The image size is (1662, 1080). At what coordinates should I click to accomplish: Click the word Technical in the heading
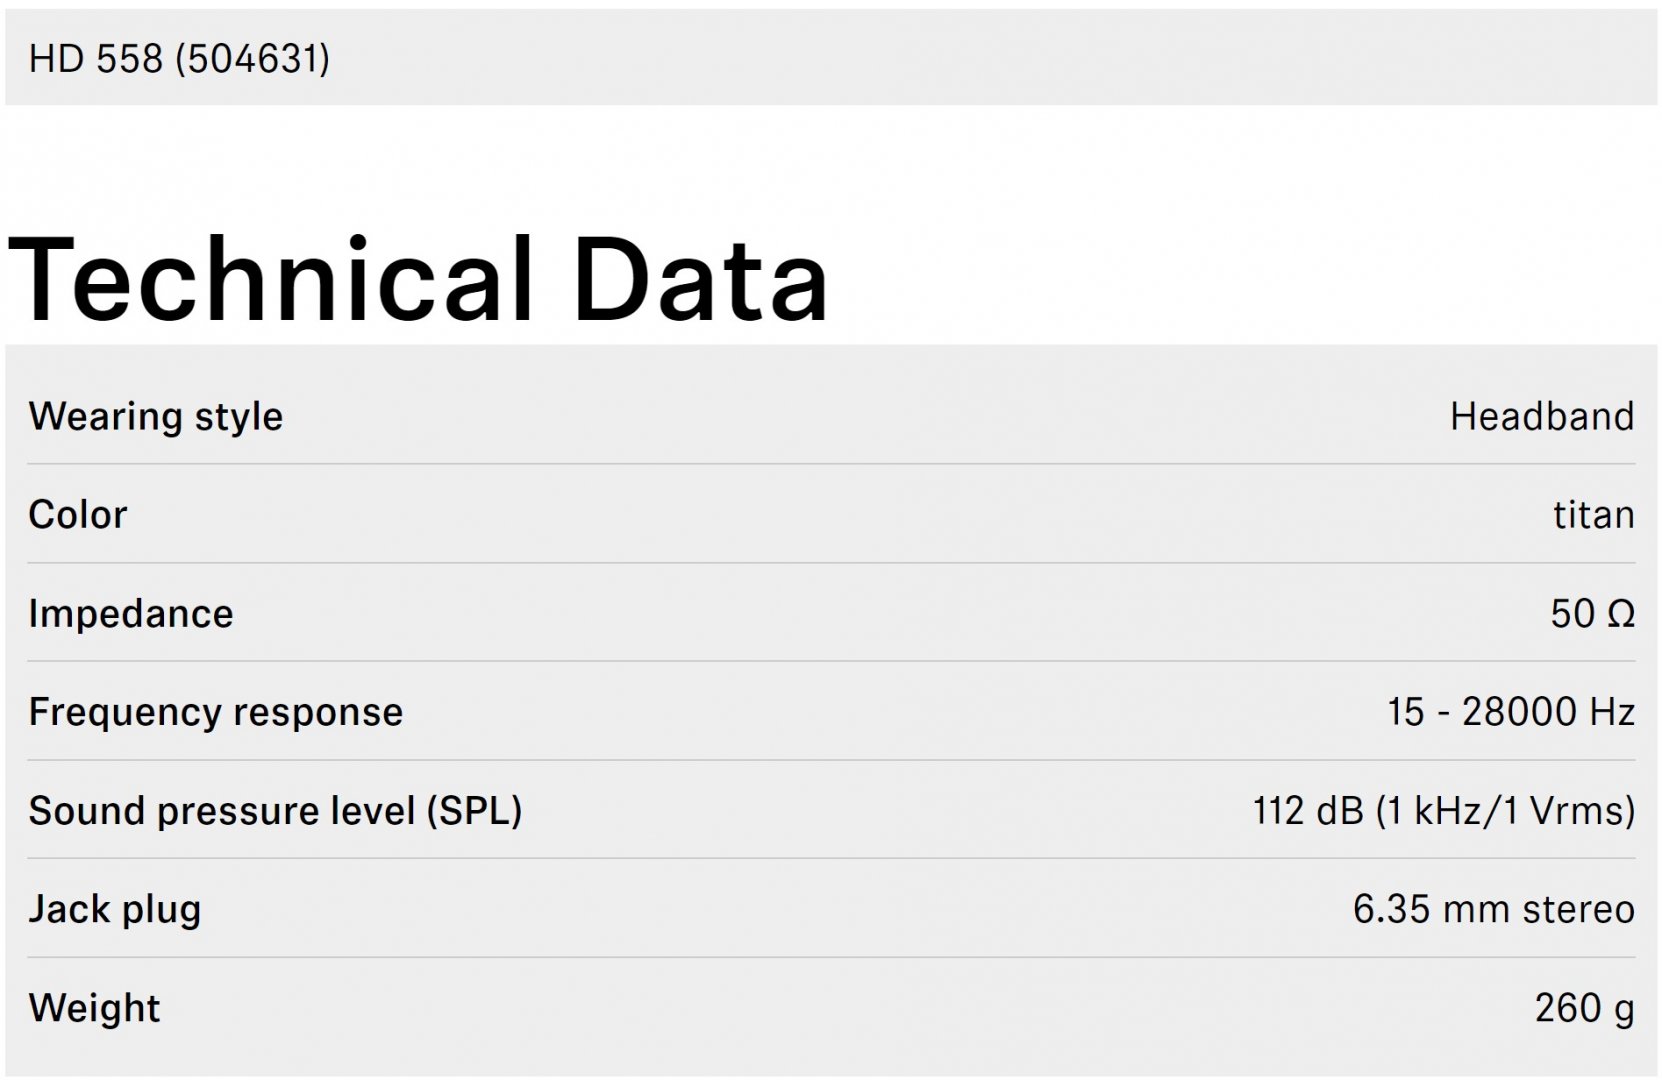tap(272, 279)
